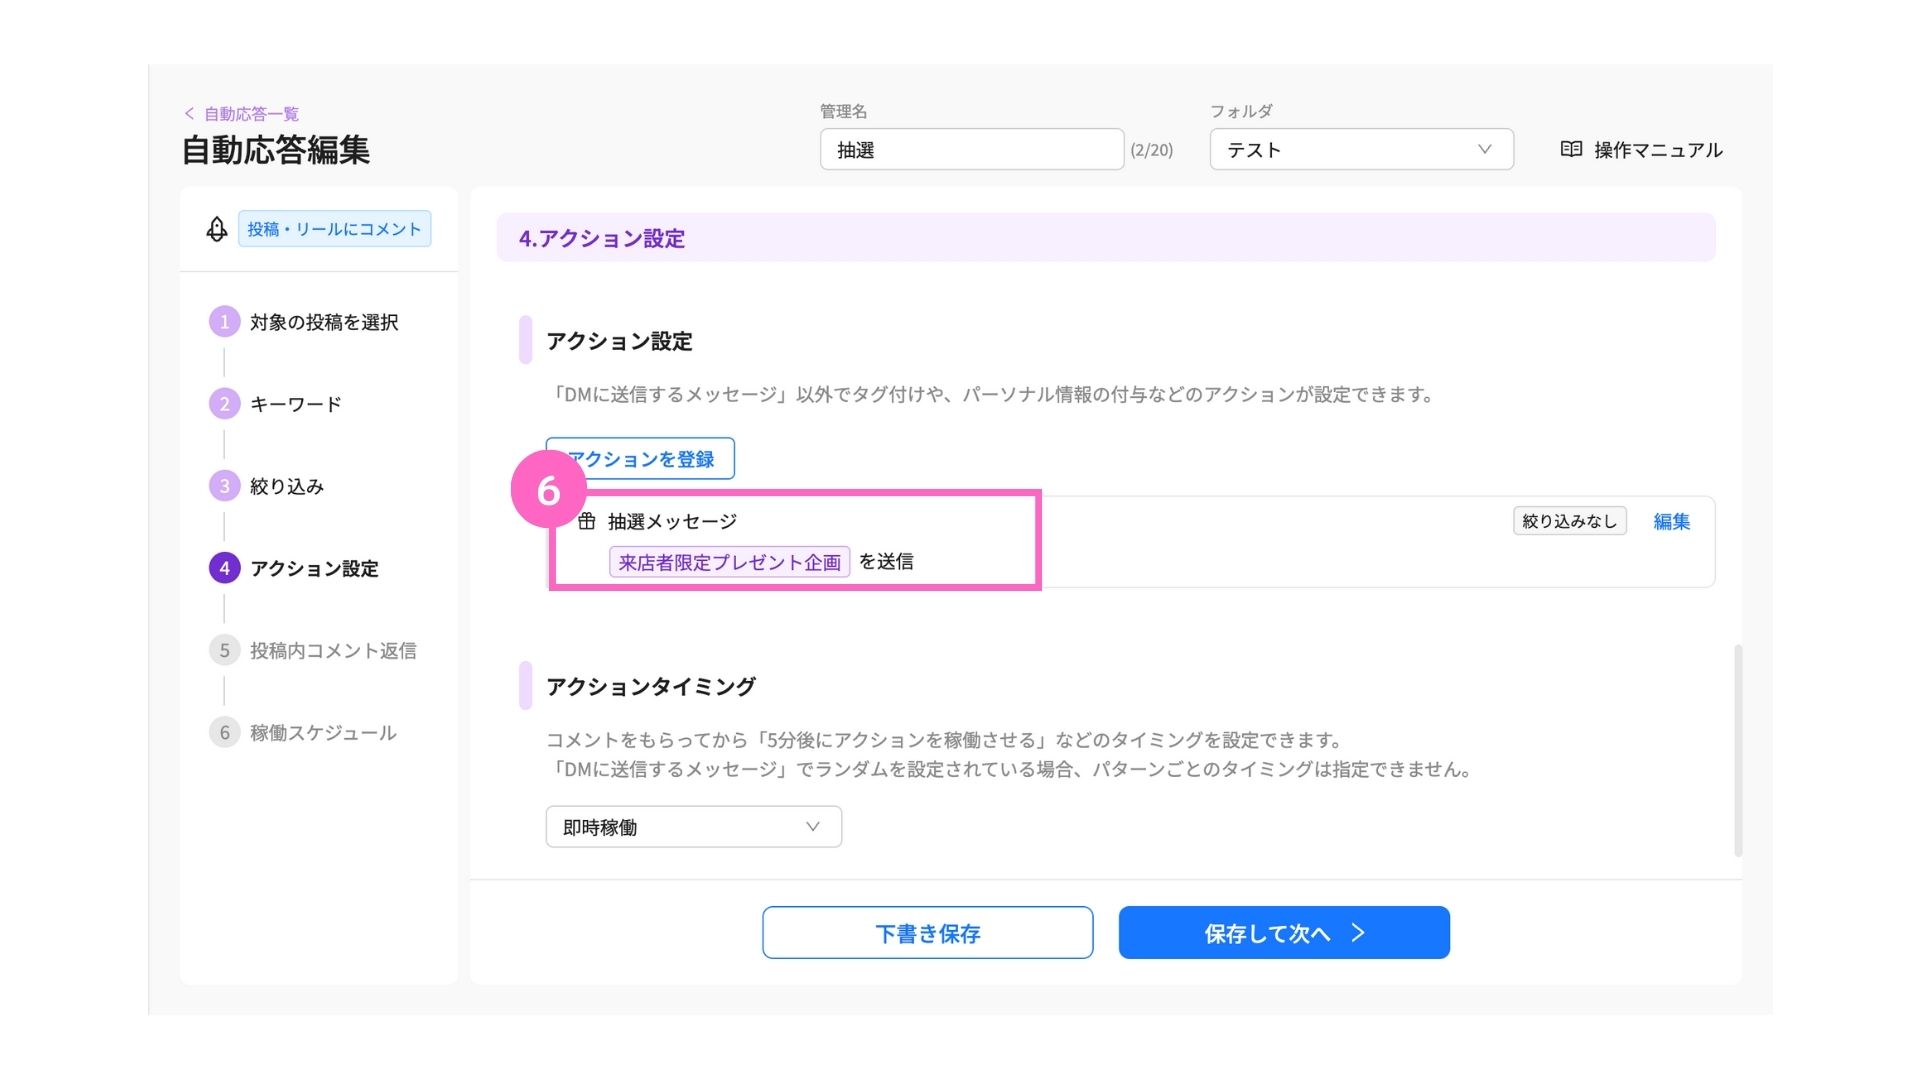The width and height of the screenshot is (1920, 1080).
Task: Click the step 6 circle icon
Action: 224,732
